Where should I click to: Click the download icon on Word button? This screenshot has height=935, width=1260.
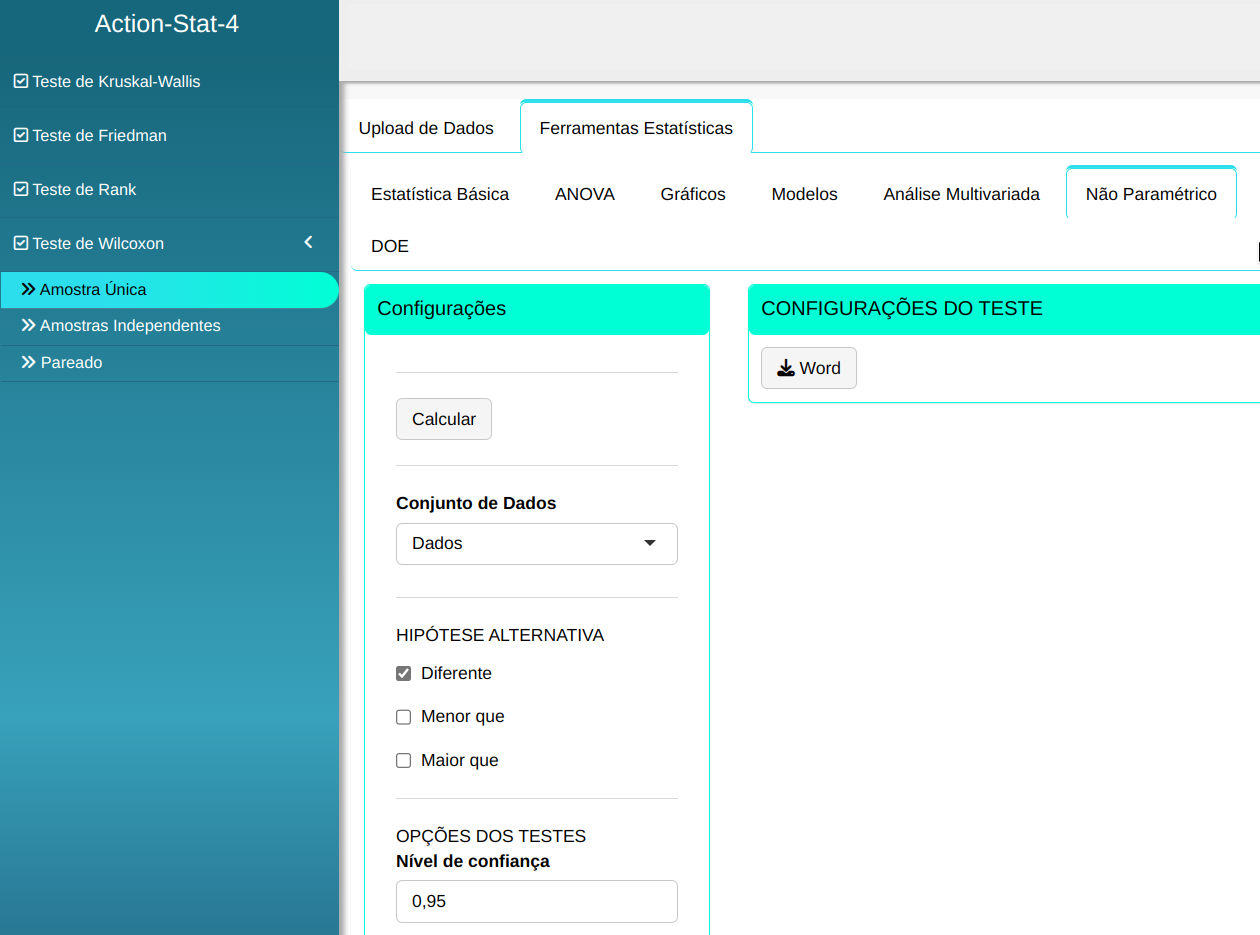(x=786, y=369)
